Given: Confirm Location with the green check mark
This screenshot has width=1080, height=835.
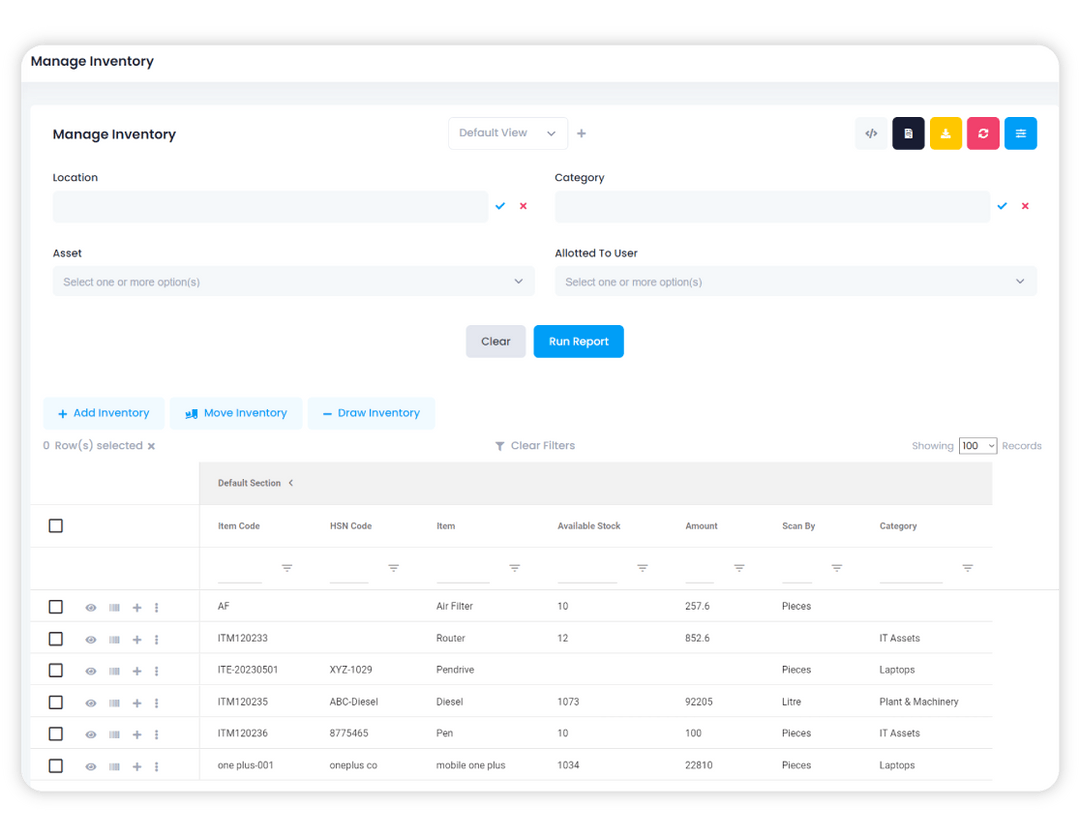Looking at the screenshot, I should click(x=500, y=206).
